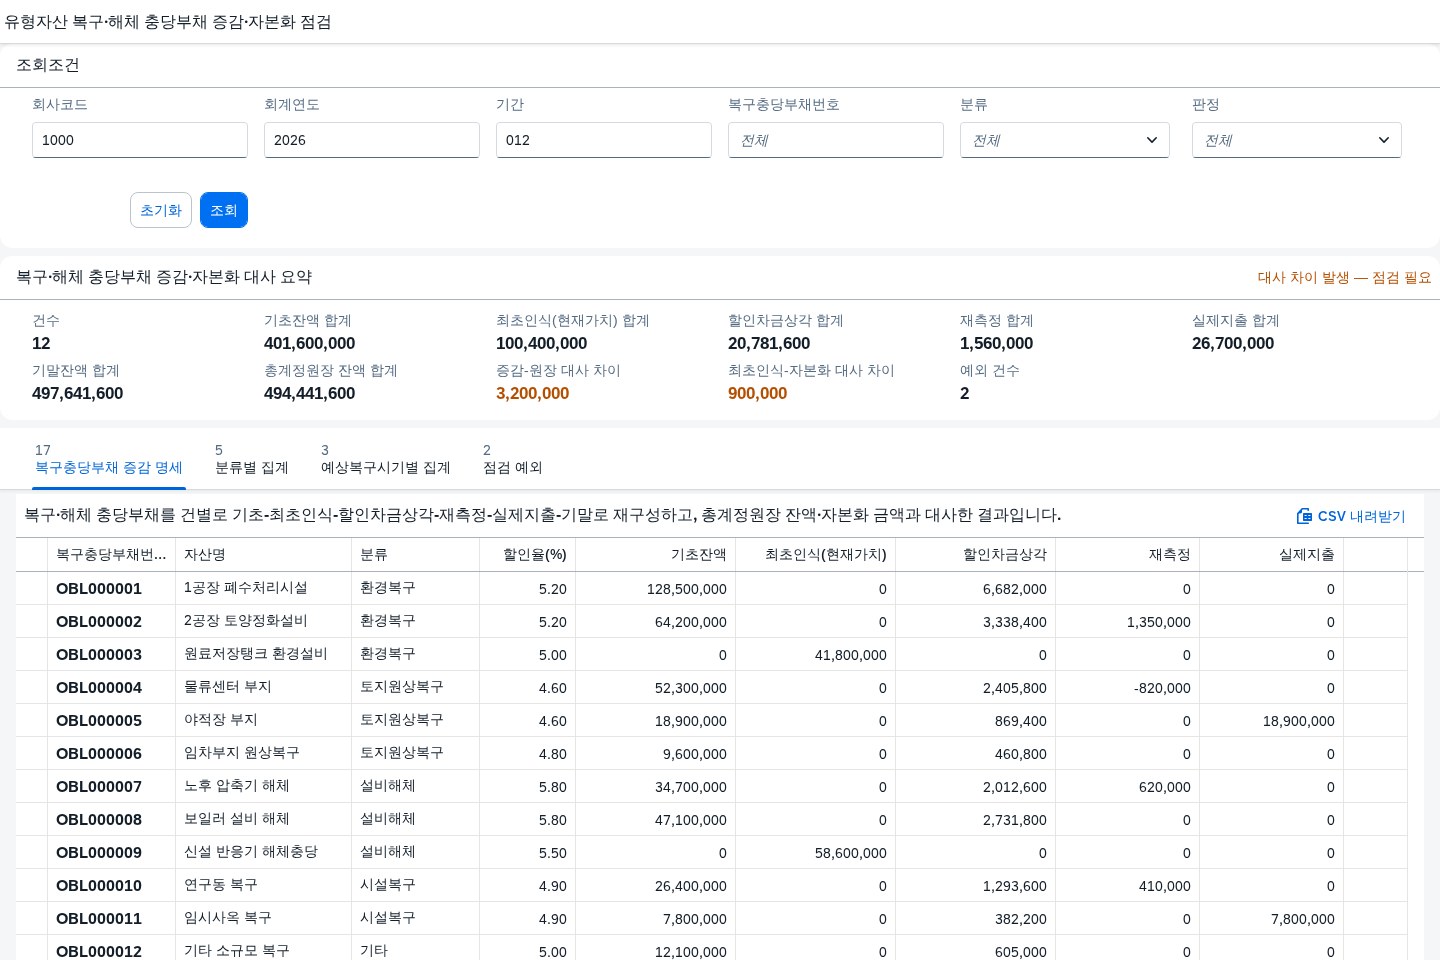Click the 최초인식-자본화 대사 차이 value 900,000
Image resolution: width=1440 pixels, height=960 pixels.
758,394
